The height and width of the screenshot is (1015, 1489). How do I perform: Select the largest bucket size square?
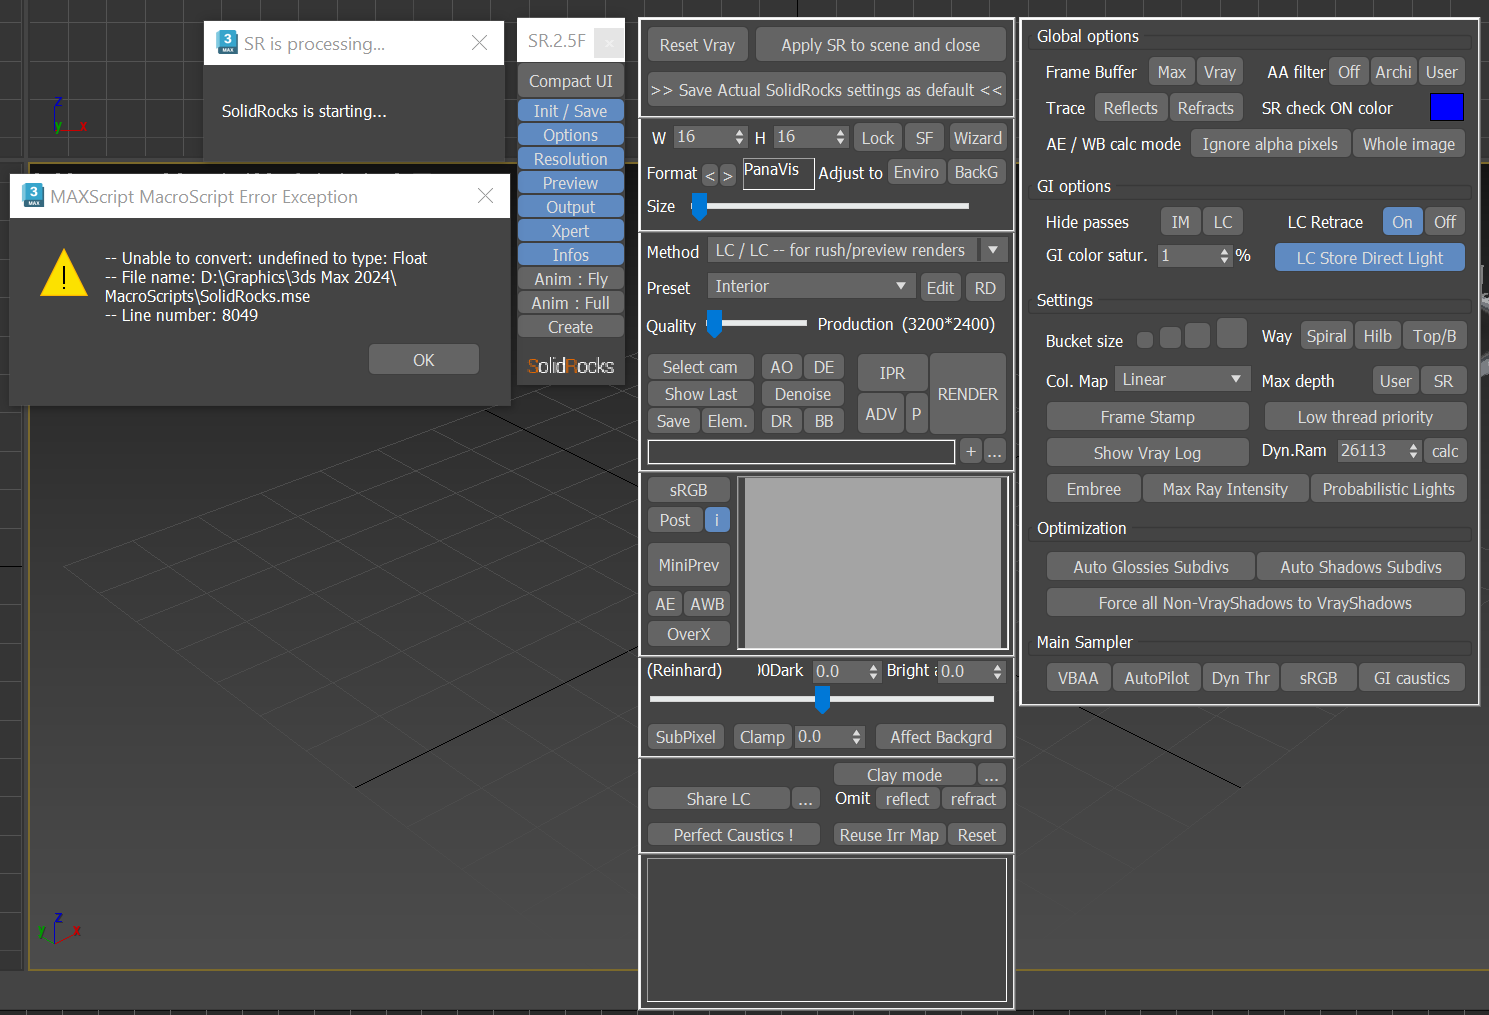point(1232,334)
